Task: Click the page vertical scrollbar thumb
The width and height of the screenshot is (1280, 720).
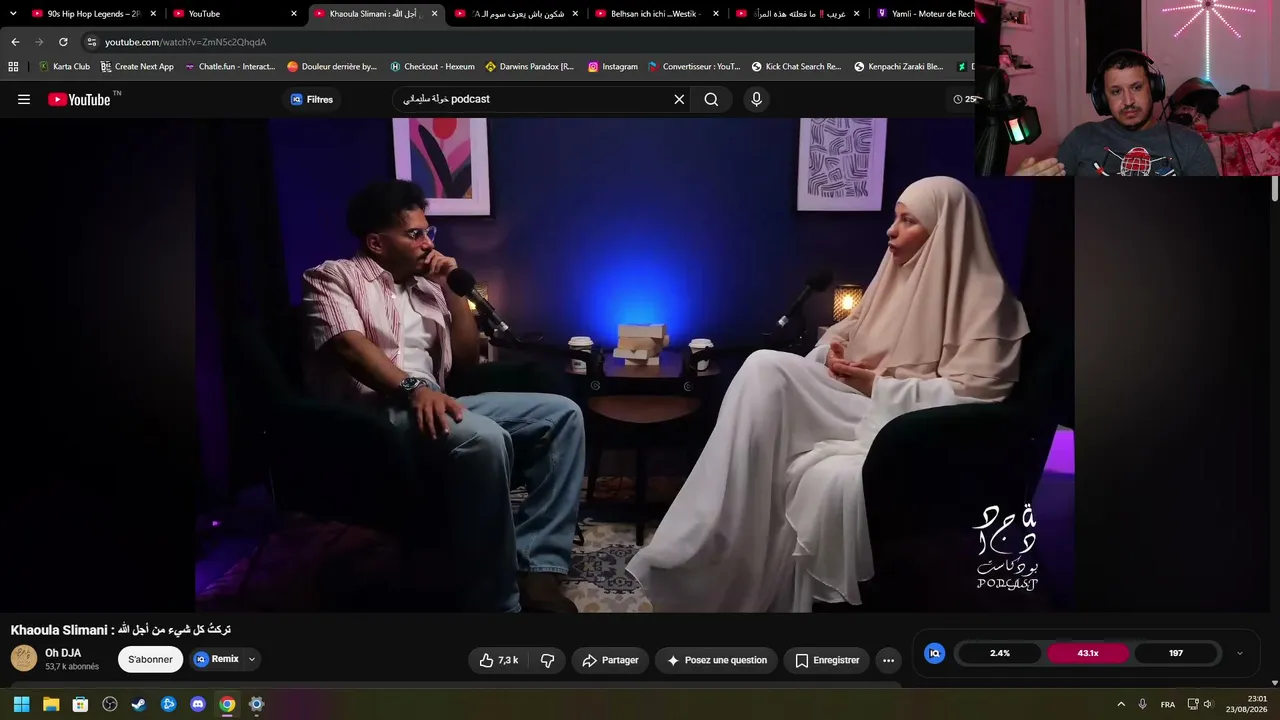Action: [x=1275, y=189]
